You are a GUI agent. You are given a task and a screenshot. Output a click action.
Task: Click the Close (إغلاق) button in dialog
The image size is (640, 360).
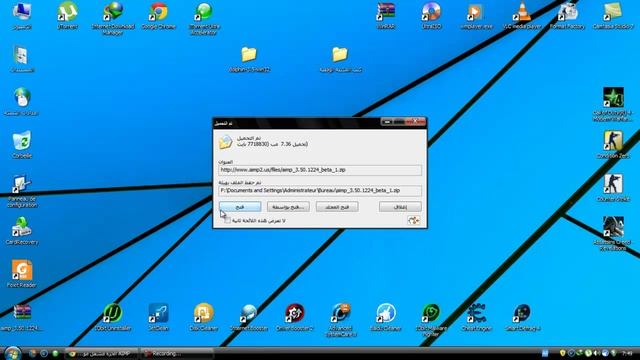(400, 207)
